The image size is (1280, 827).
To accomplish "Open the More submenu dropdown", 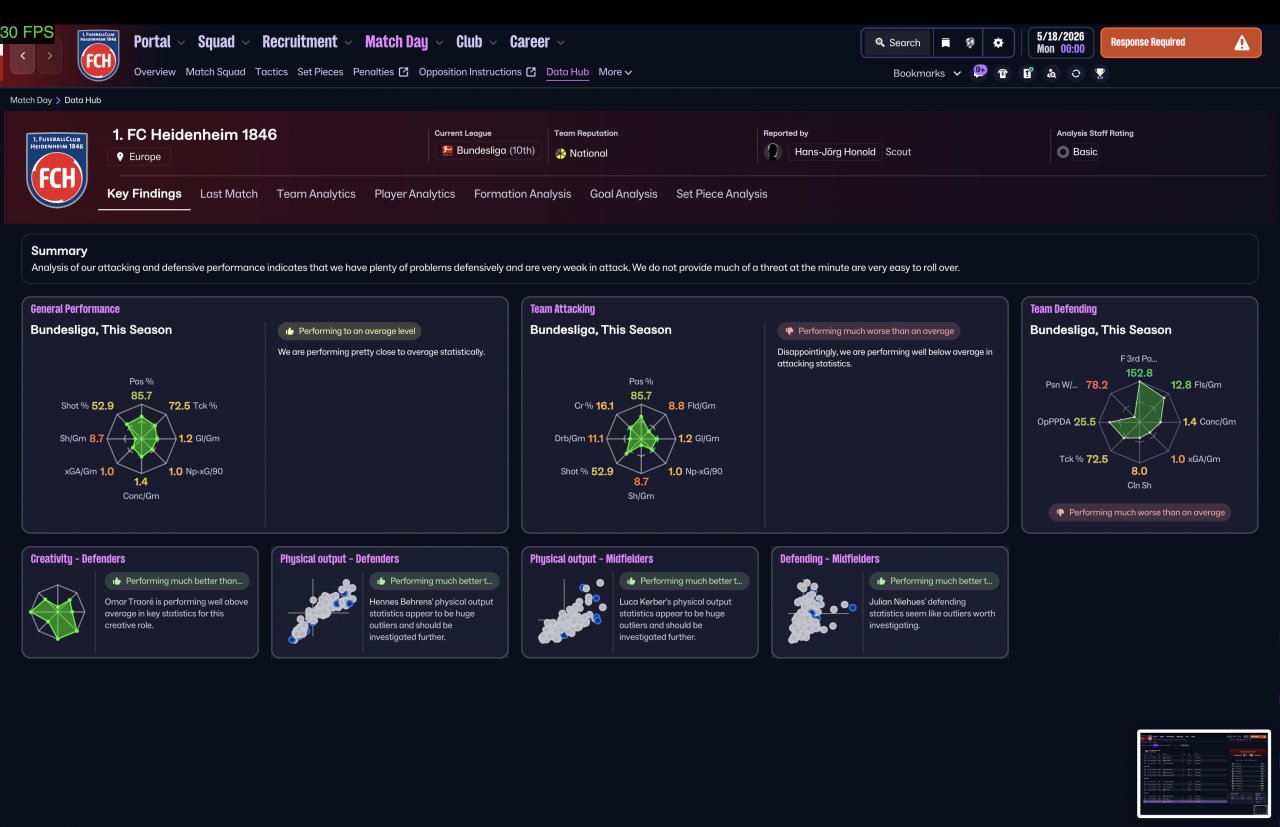I will point(615,72).
